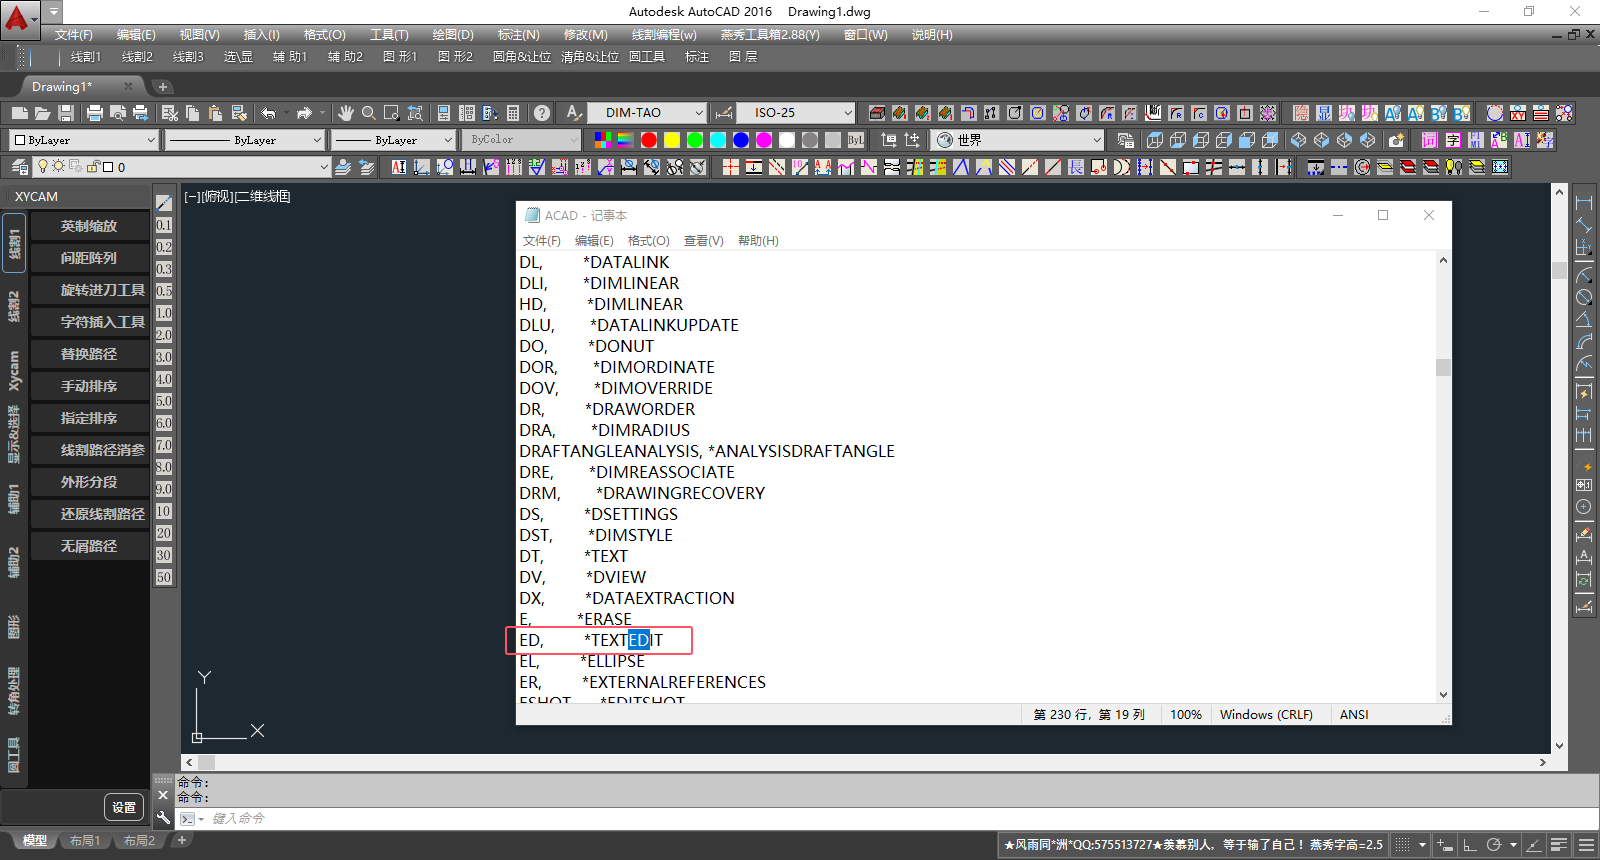Toggle lineweight display in the status bar
This screenshot has width=1600, height=860.
pyautogui.click(x=1558, y=845)
